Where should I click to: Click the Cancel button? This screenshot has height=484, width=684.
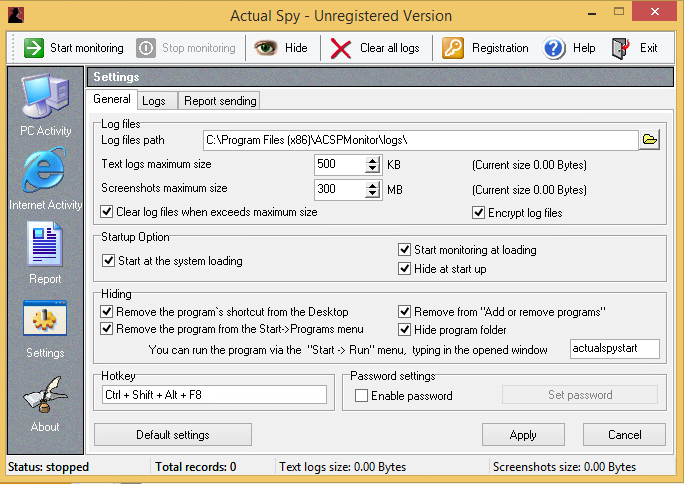tap(625, 435)
